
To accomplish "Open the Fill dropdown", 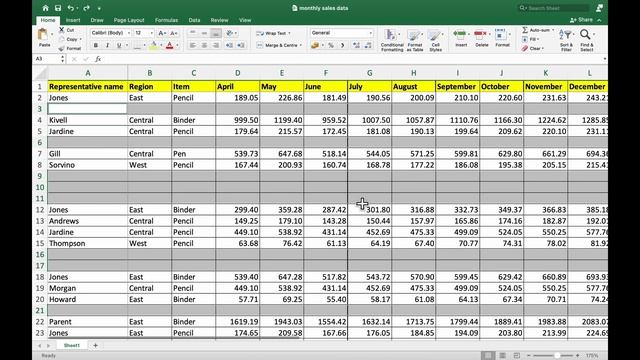I will click(x=531, y=39).
